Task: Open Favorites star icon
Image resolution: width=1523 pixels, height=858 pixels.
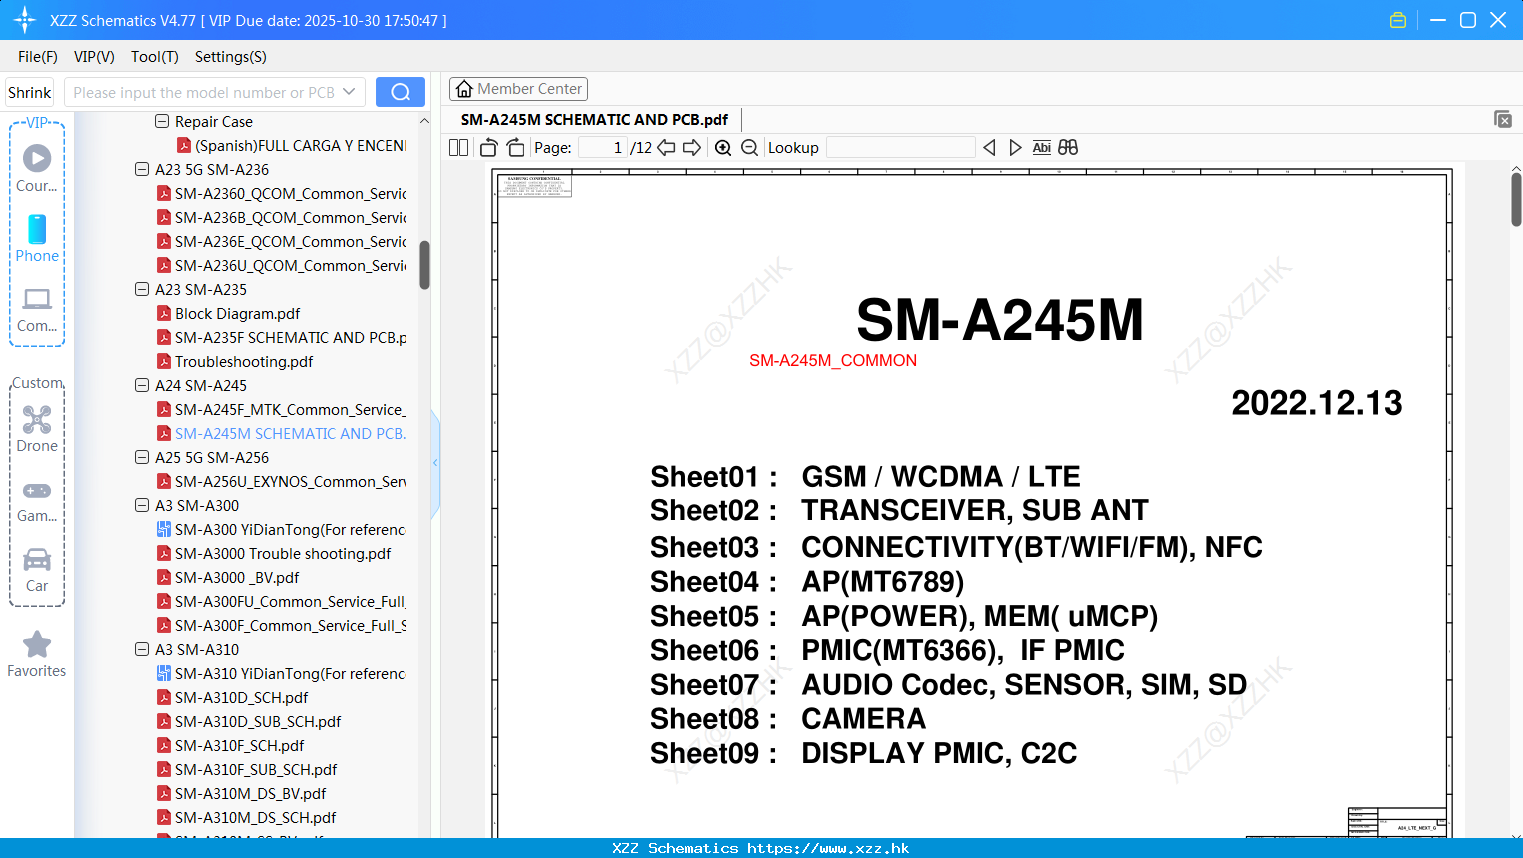Action: (37, 655)
